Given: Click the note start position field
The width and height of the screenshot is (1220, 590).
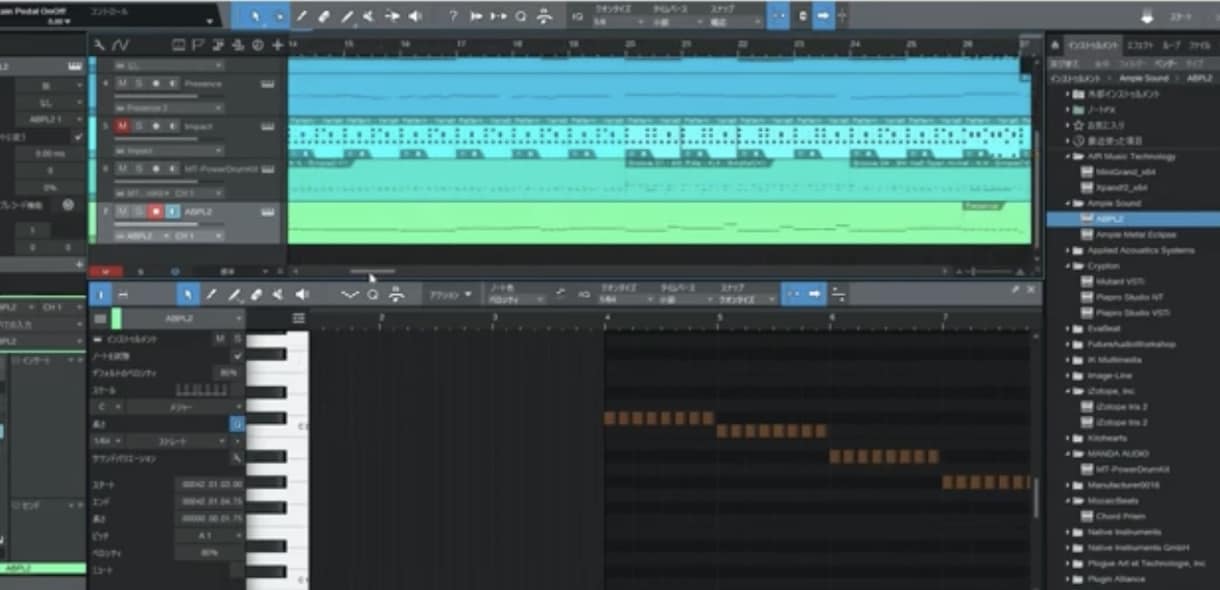Looking at the screenshot, I should click(x=208, y=483).
